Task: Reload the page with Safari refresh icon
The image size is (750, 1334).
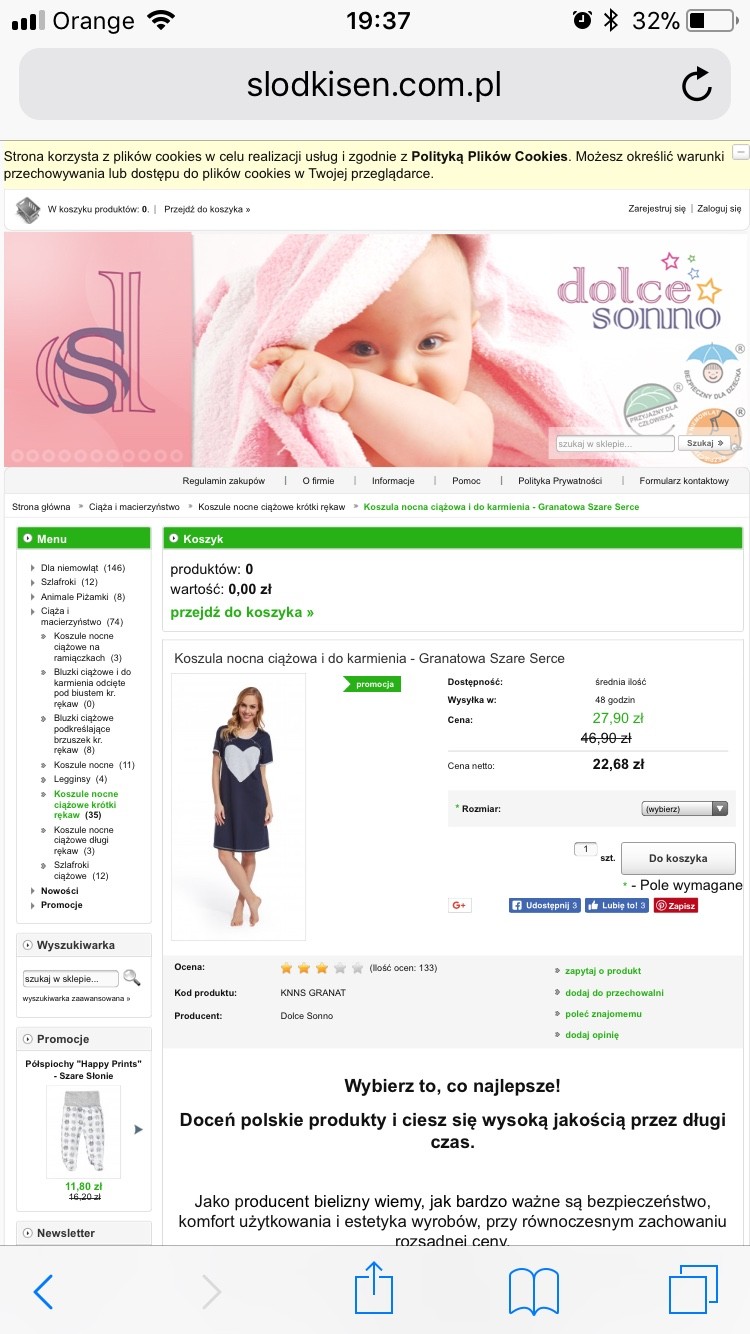Action: coord(697,85)
